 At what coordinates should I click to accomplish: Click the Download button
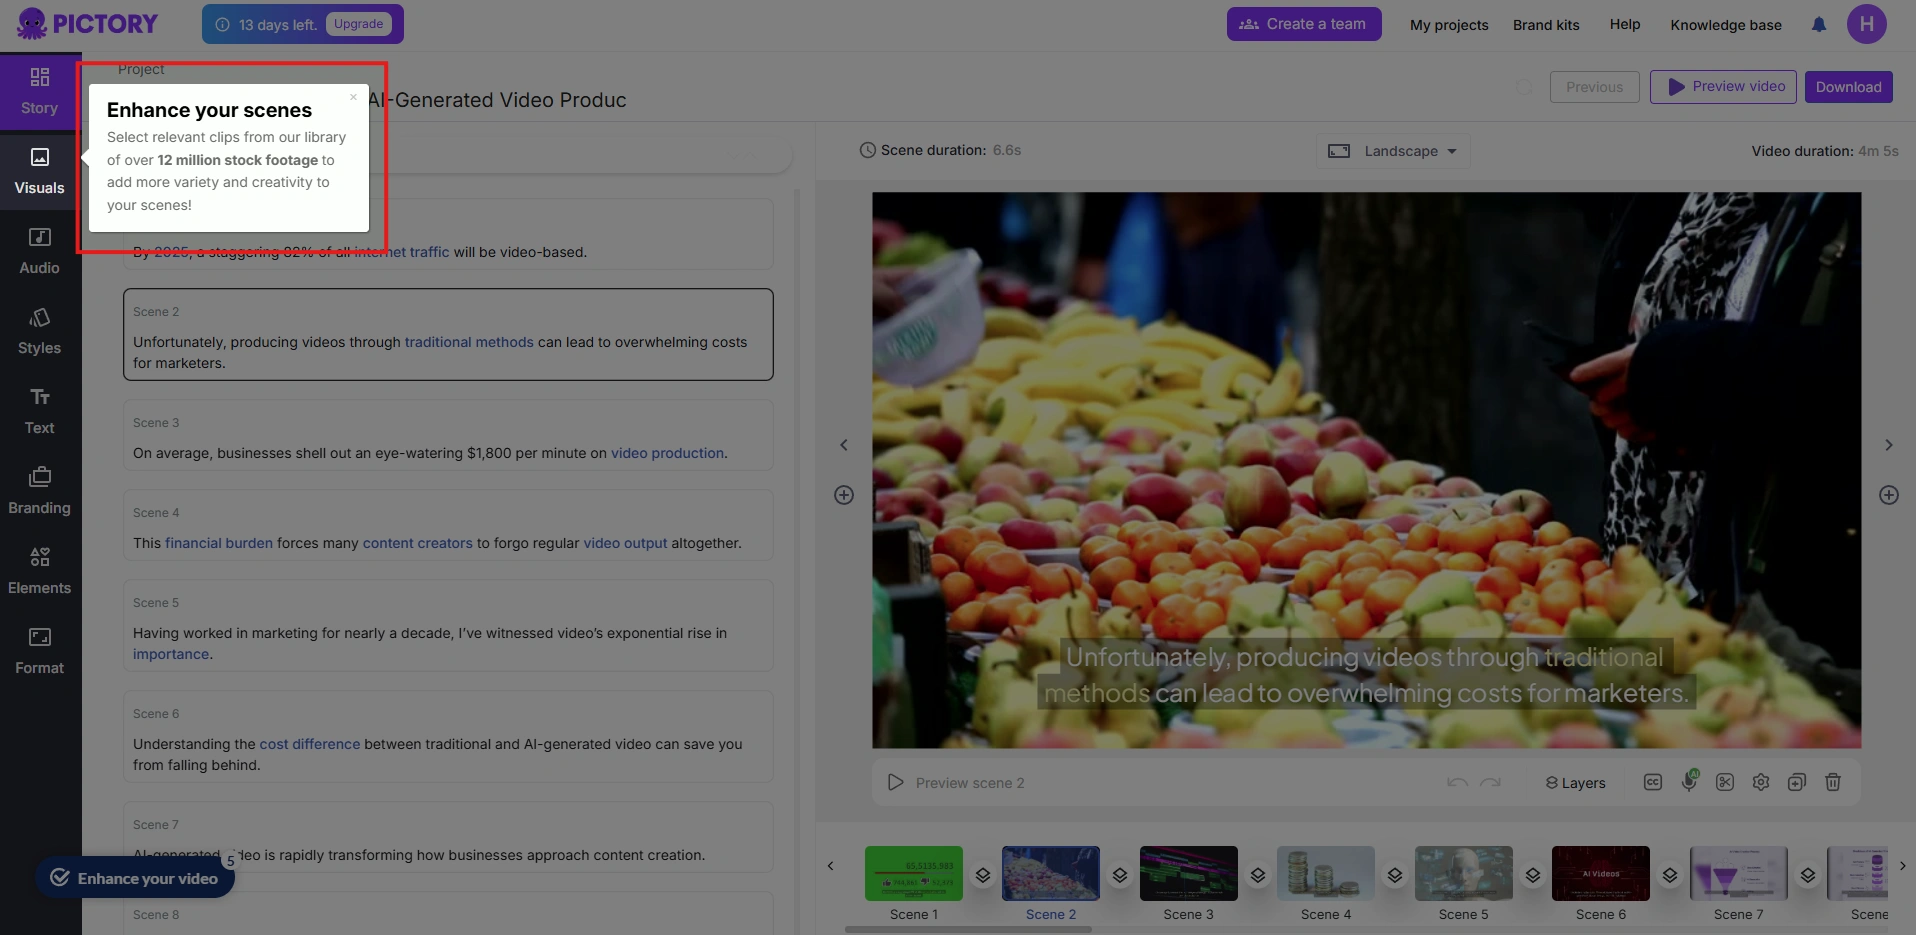[1848, 87]
